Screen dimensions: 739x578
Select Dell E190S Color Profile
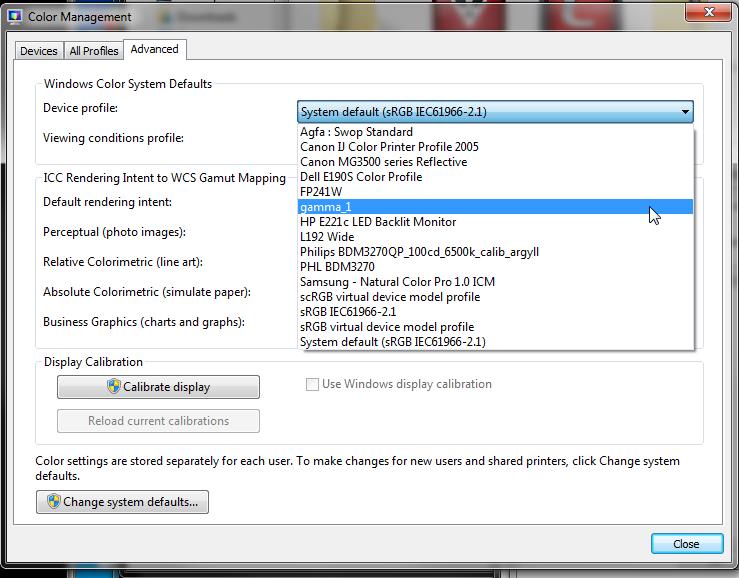click(x=495, y=177)
